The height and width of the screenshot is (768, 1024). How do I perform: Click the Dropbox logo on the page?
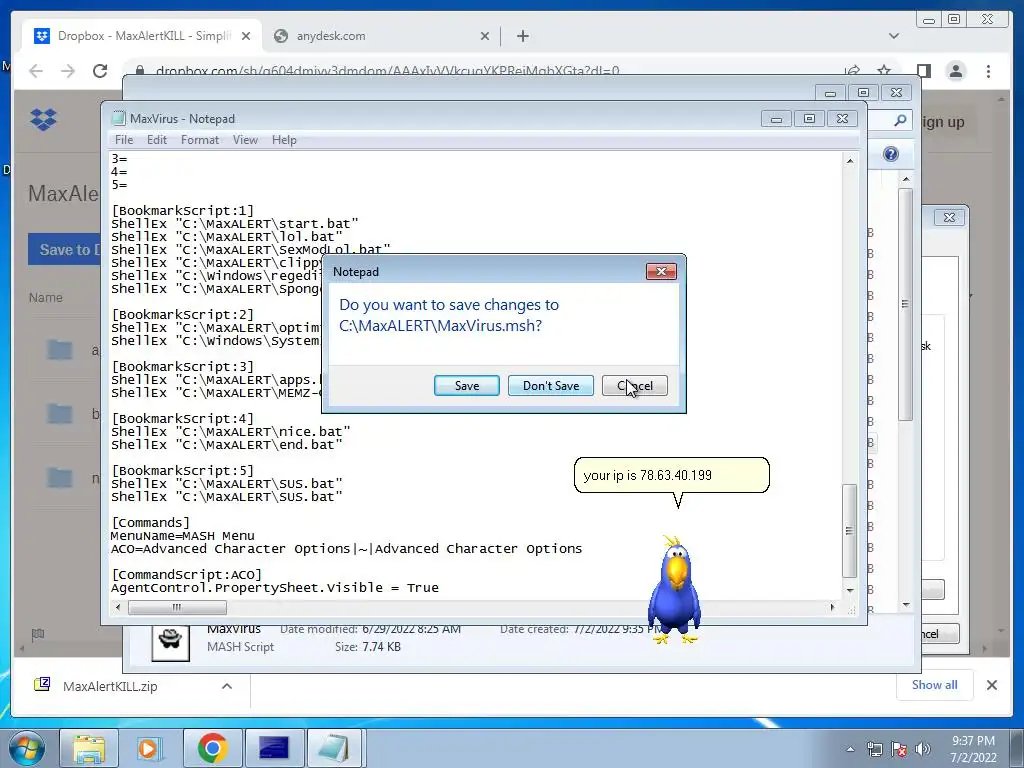[x=43, y=119]
